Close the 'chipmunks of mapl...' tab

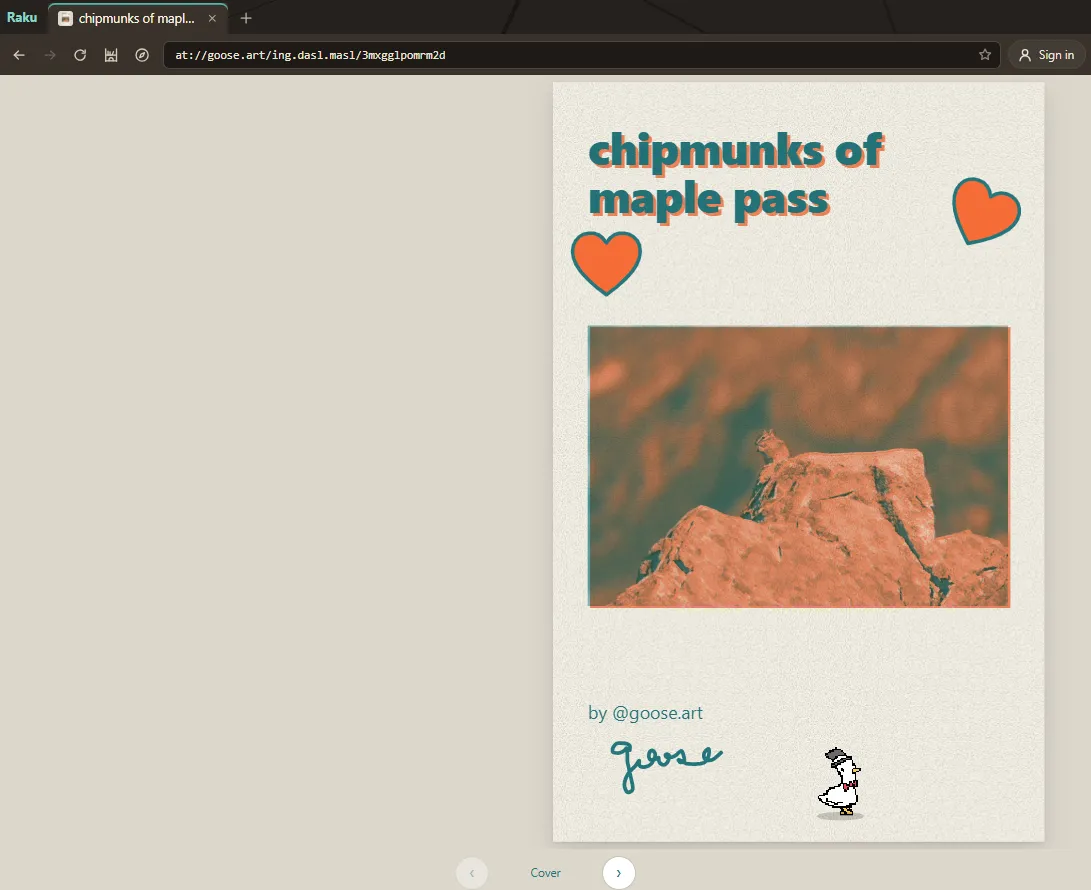click(x=212, y=19)
